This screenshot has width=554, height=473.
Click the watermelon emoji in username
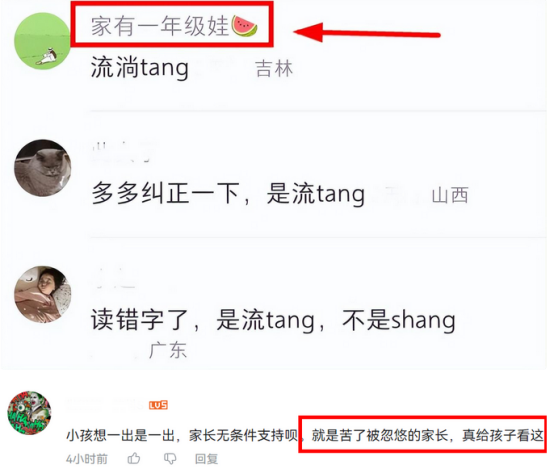click(x=244, y=26)
